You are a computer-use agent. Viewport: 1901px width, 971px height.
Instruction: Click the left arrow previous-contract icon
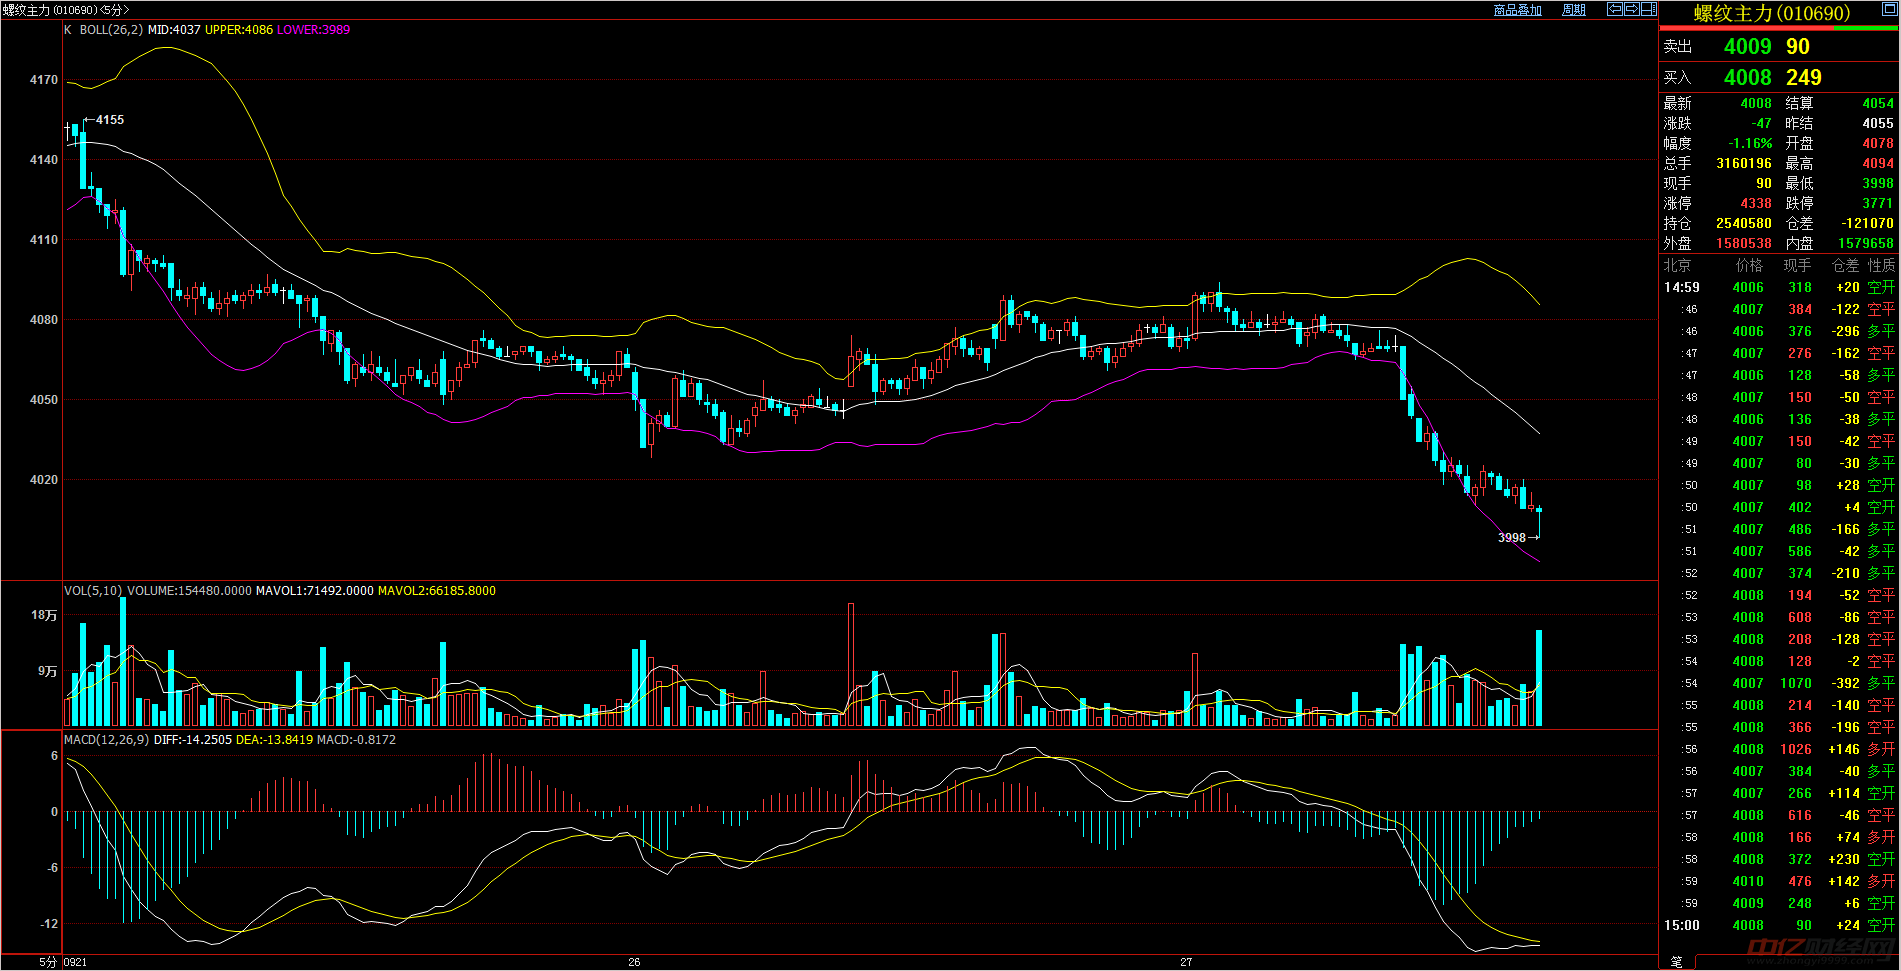click(1615, 9)
